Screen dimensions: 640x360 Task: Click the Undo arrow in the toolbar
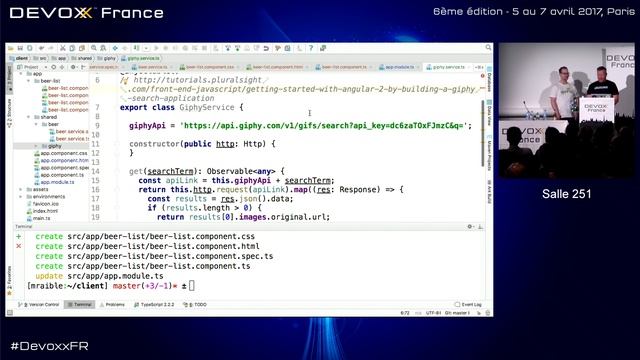click(x=41, y=48)
